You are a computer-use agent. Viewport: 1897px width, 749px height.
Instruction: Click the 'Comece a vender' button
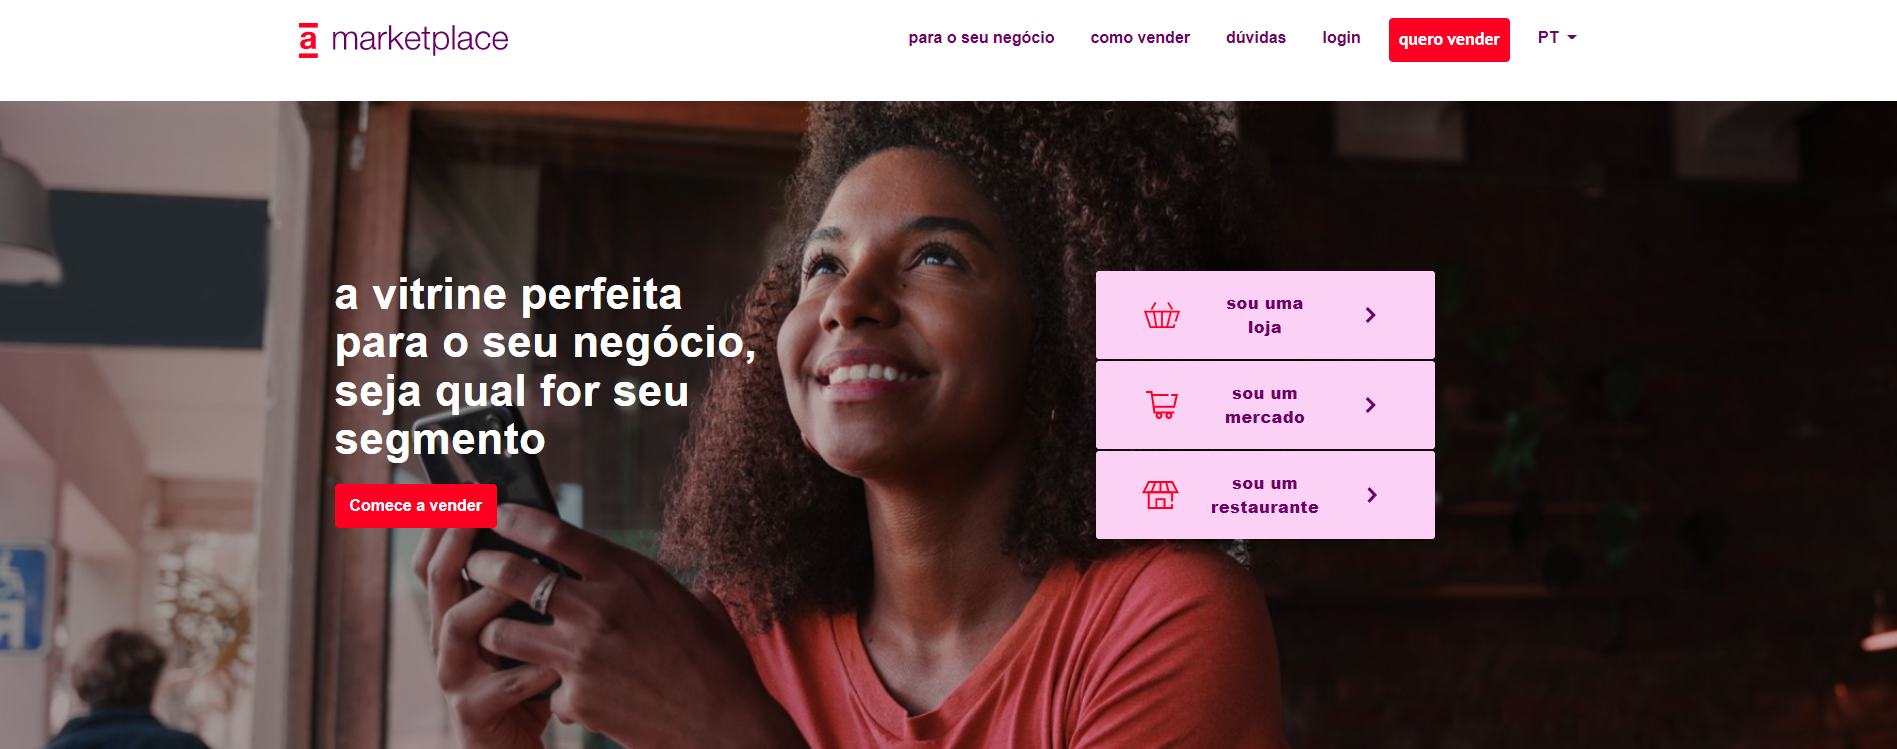pyautogui.click(x=416, y=506)
